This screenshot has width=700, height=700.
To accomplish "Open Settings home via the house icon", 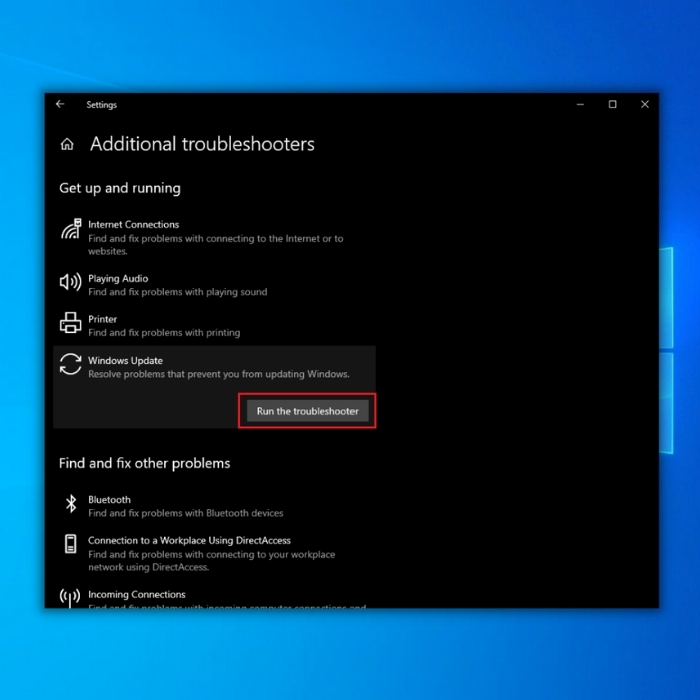I will [67, 144].
